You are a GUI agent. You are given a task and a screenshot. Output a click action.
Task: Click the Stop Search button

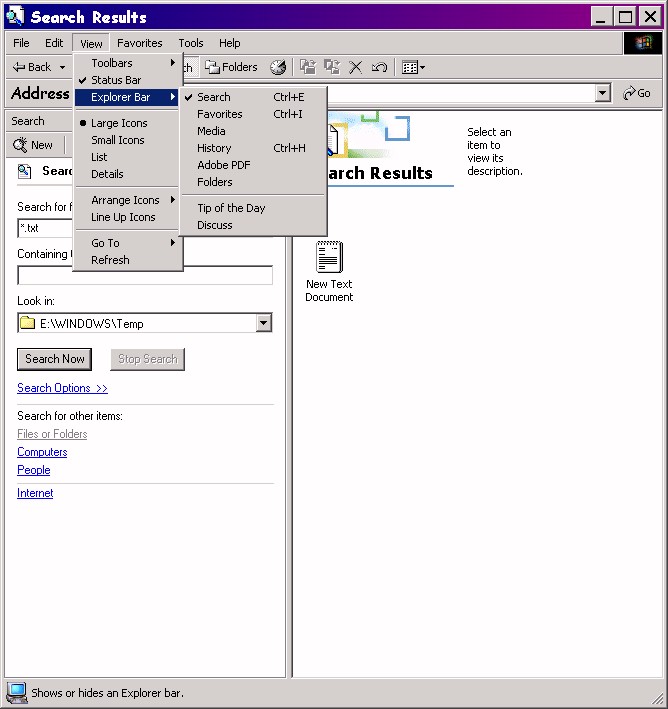point(147,359)
